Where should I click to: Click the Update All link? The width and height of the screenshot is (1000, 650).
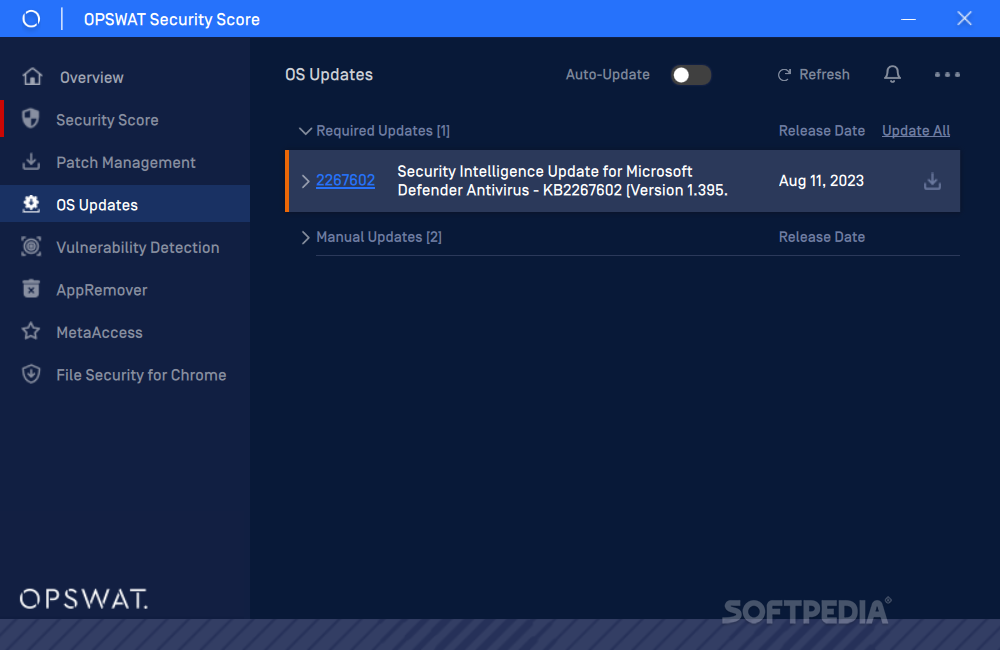tap(916, 131)
